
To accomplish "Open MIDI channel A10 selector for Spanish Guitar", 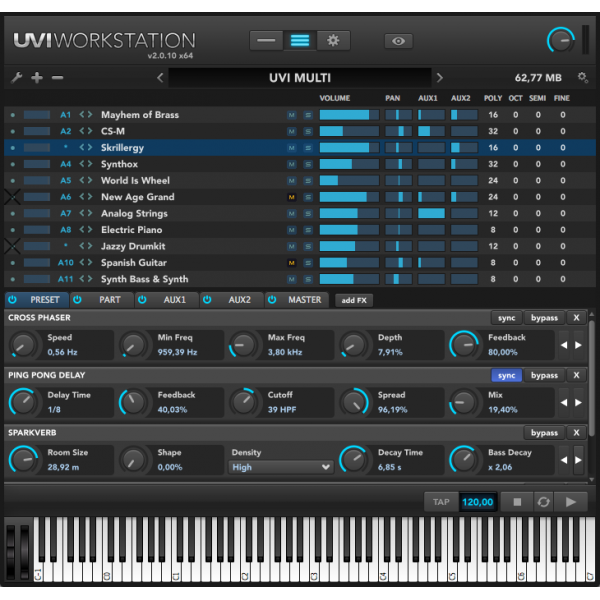I will tap(65, 263).
